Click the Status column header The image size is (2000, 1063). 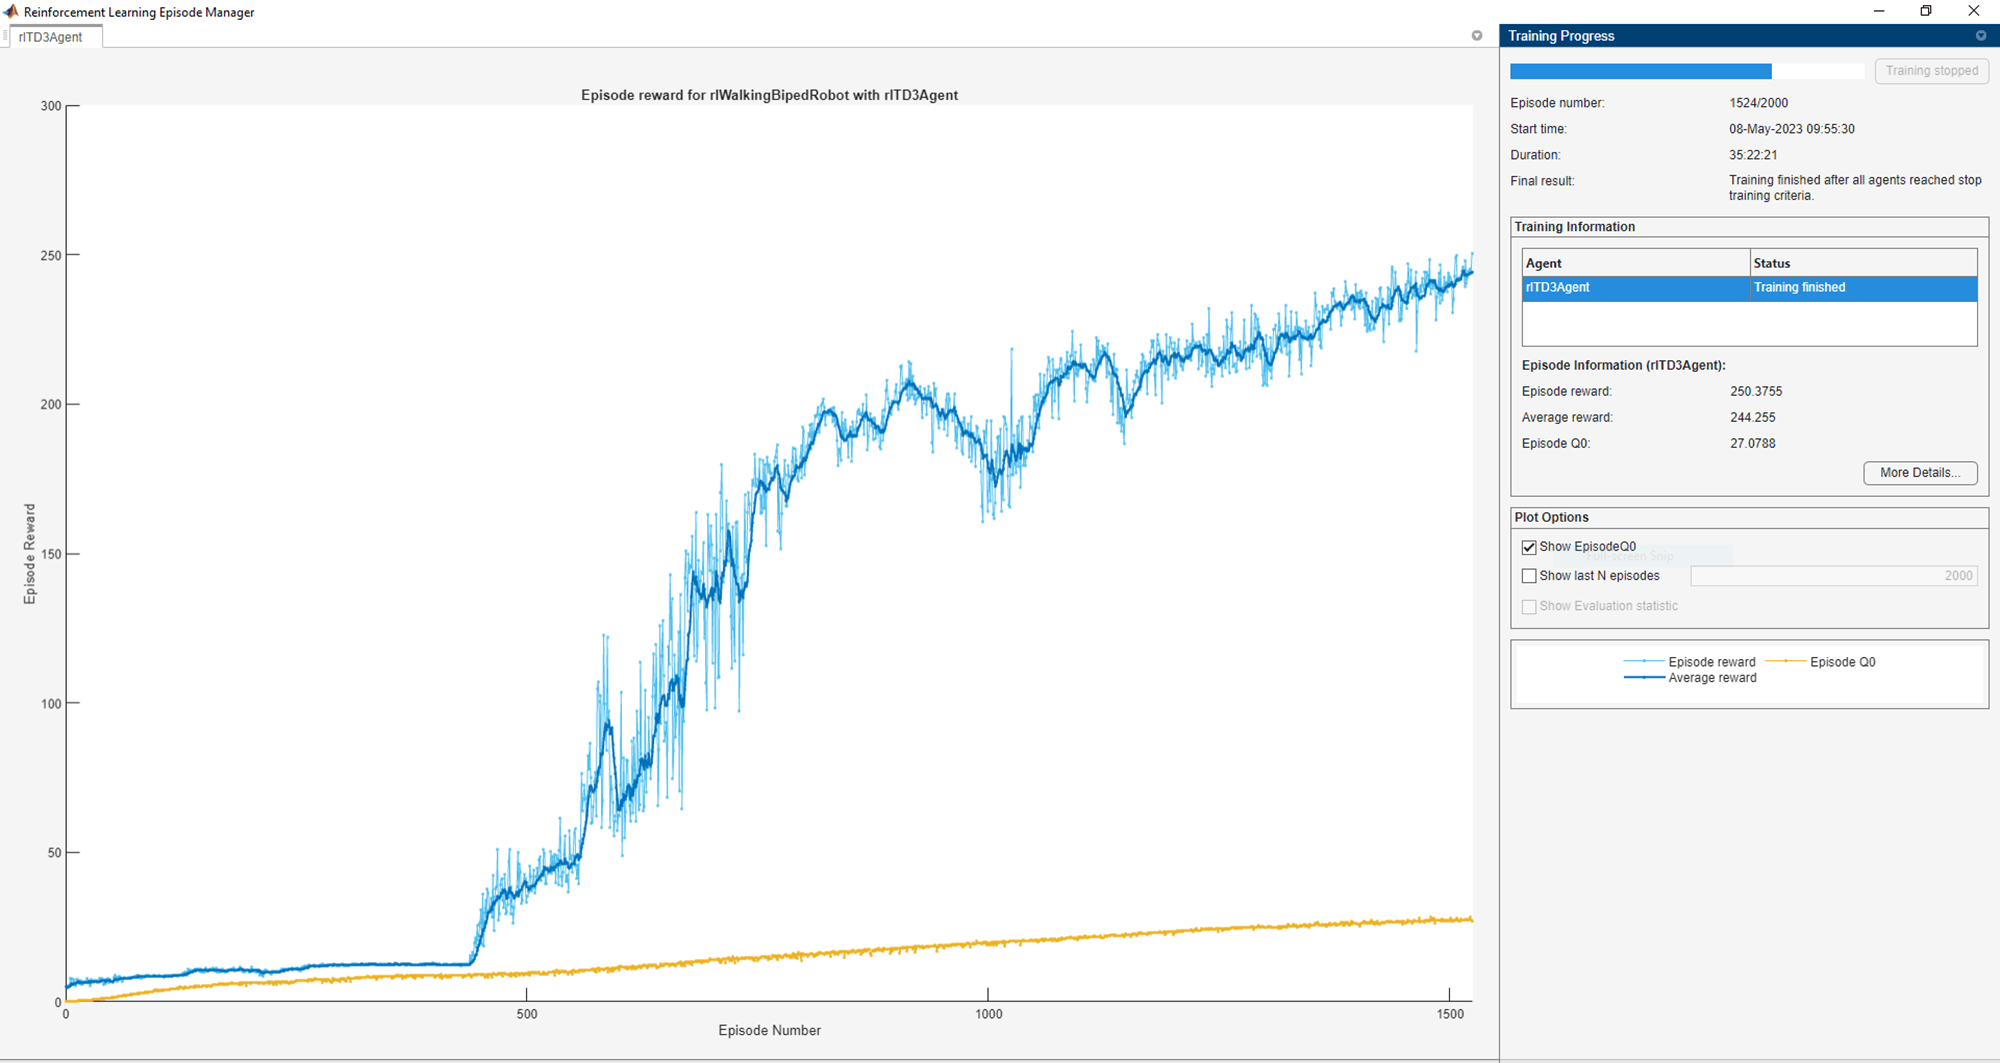[1863, 263]
